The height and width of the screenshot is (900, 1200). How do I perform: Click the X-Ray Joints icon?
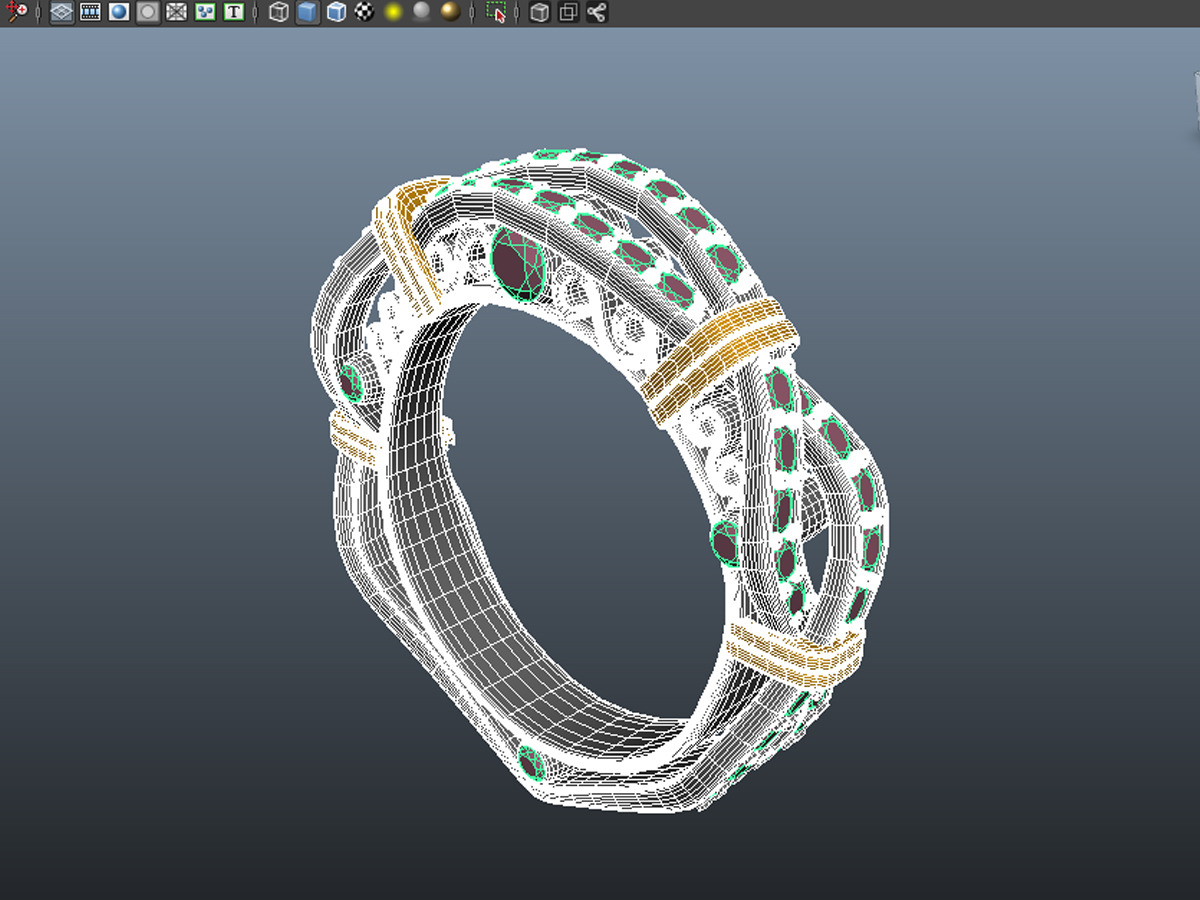tap(597, 13)
